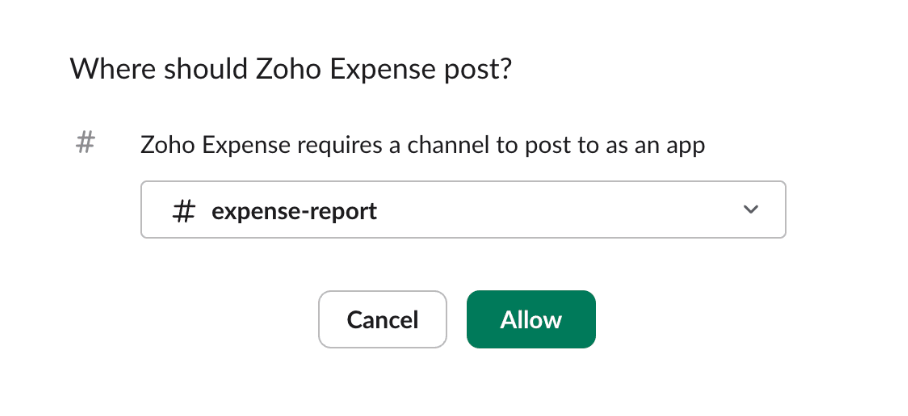Screen dimensions: 908x416
Task: Click the green Allow button
Action: click(x=531, y=320)
